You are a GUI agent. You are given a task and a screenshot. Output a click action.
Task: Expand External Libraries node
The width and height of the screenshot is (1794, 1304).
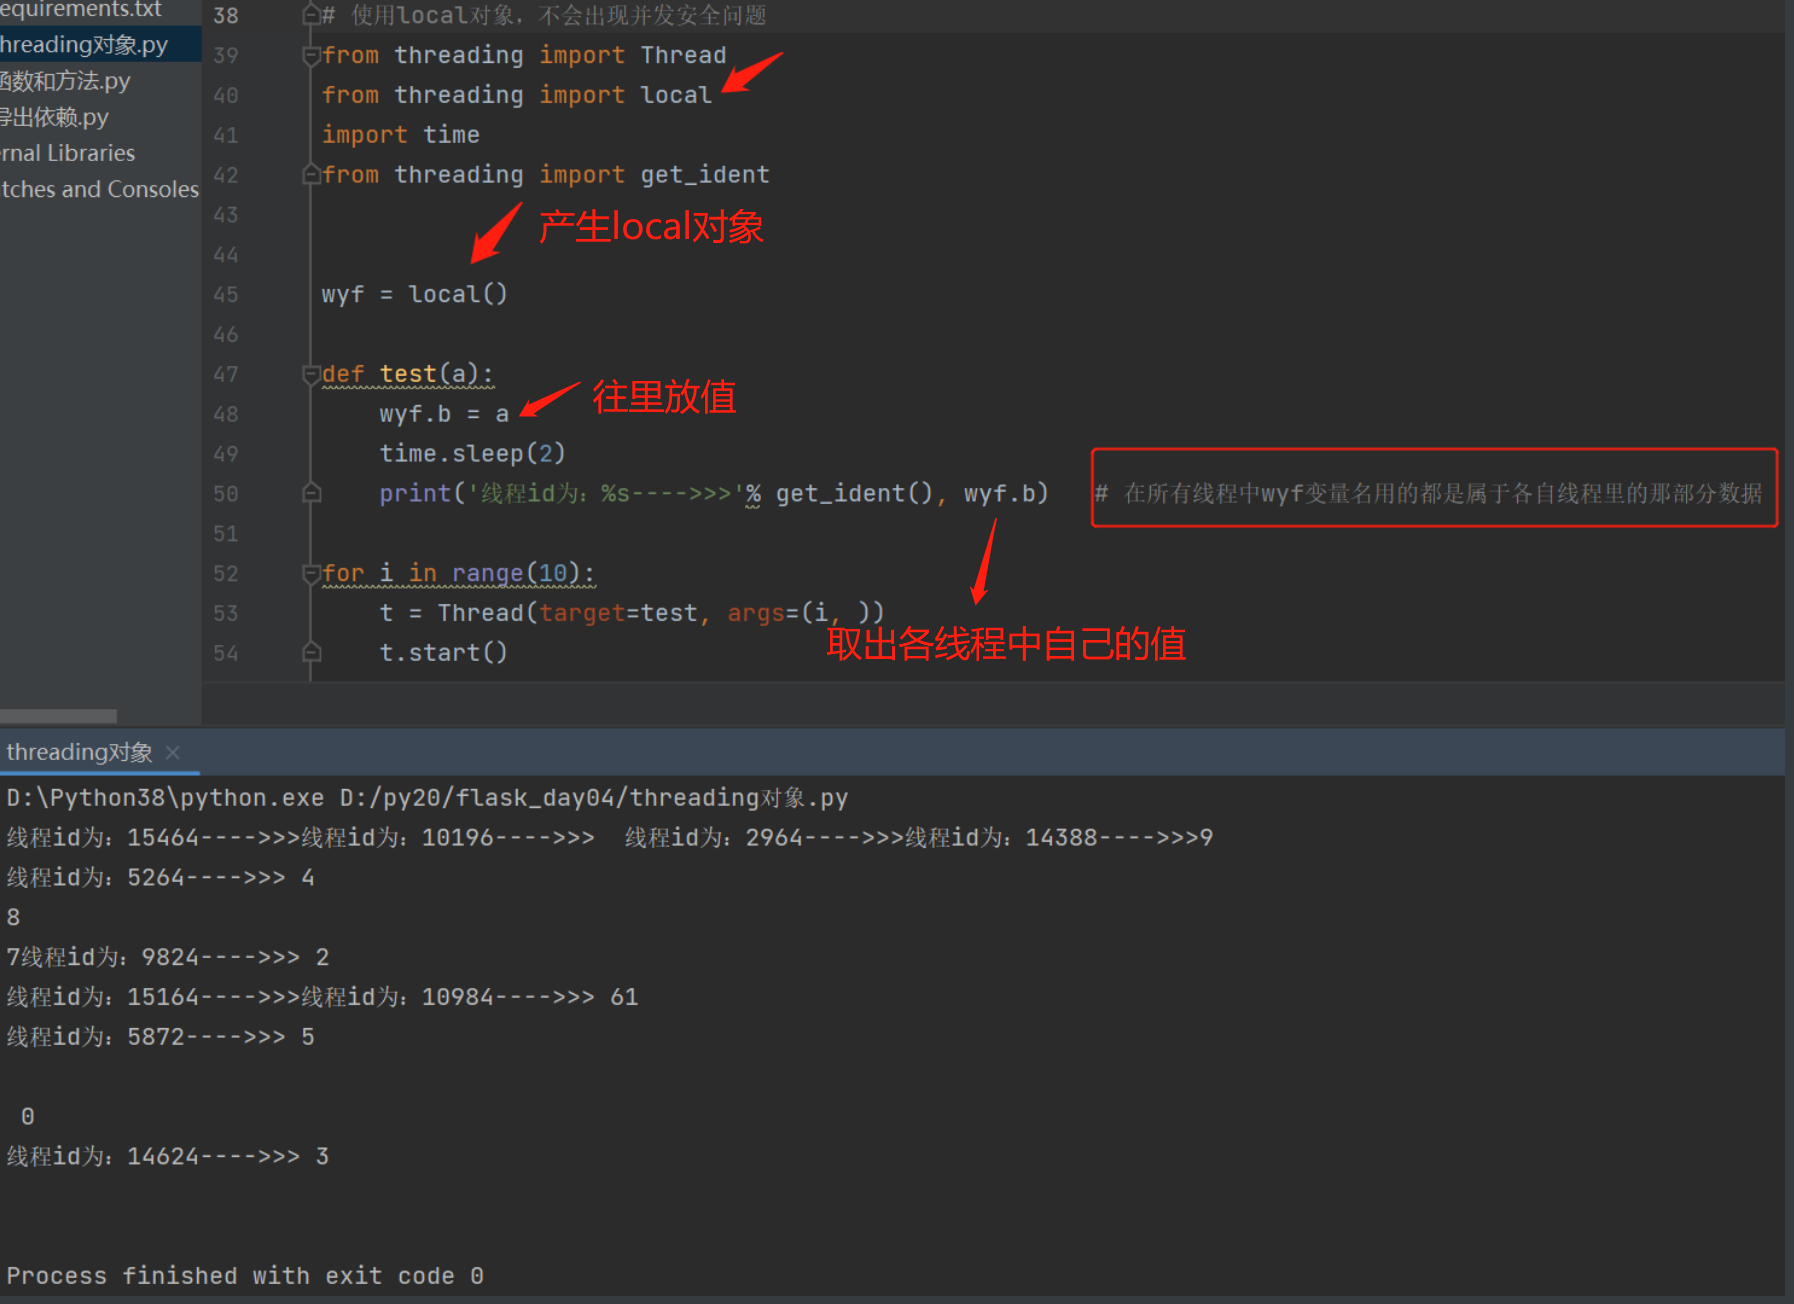pos(68,153)
